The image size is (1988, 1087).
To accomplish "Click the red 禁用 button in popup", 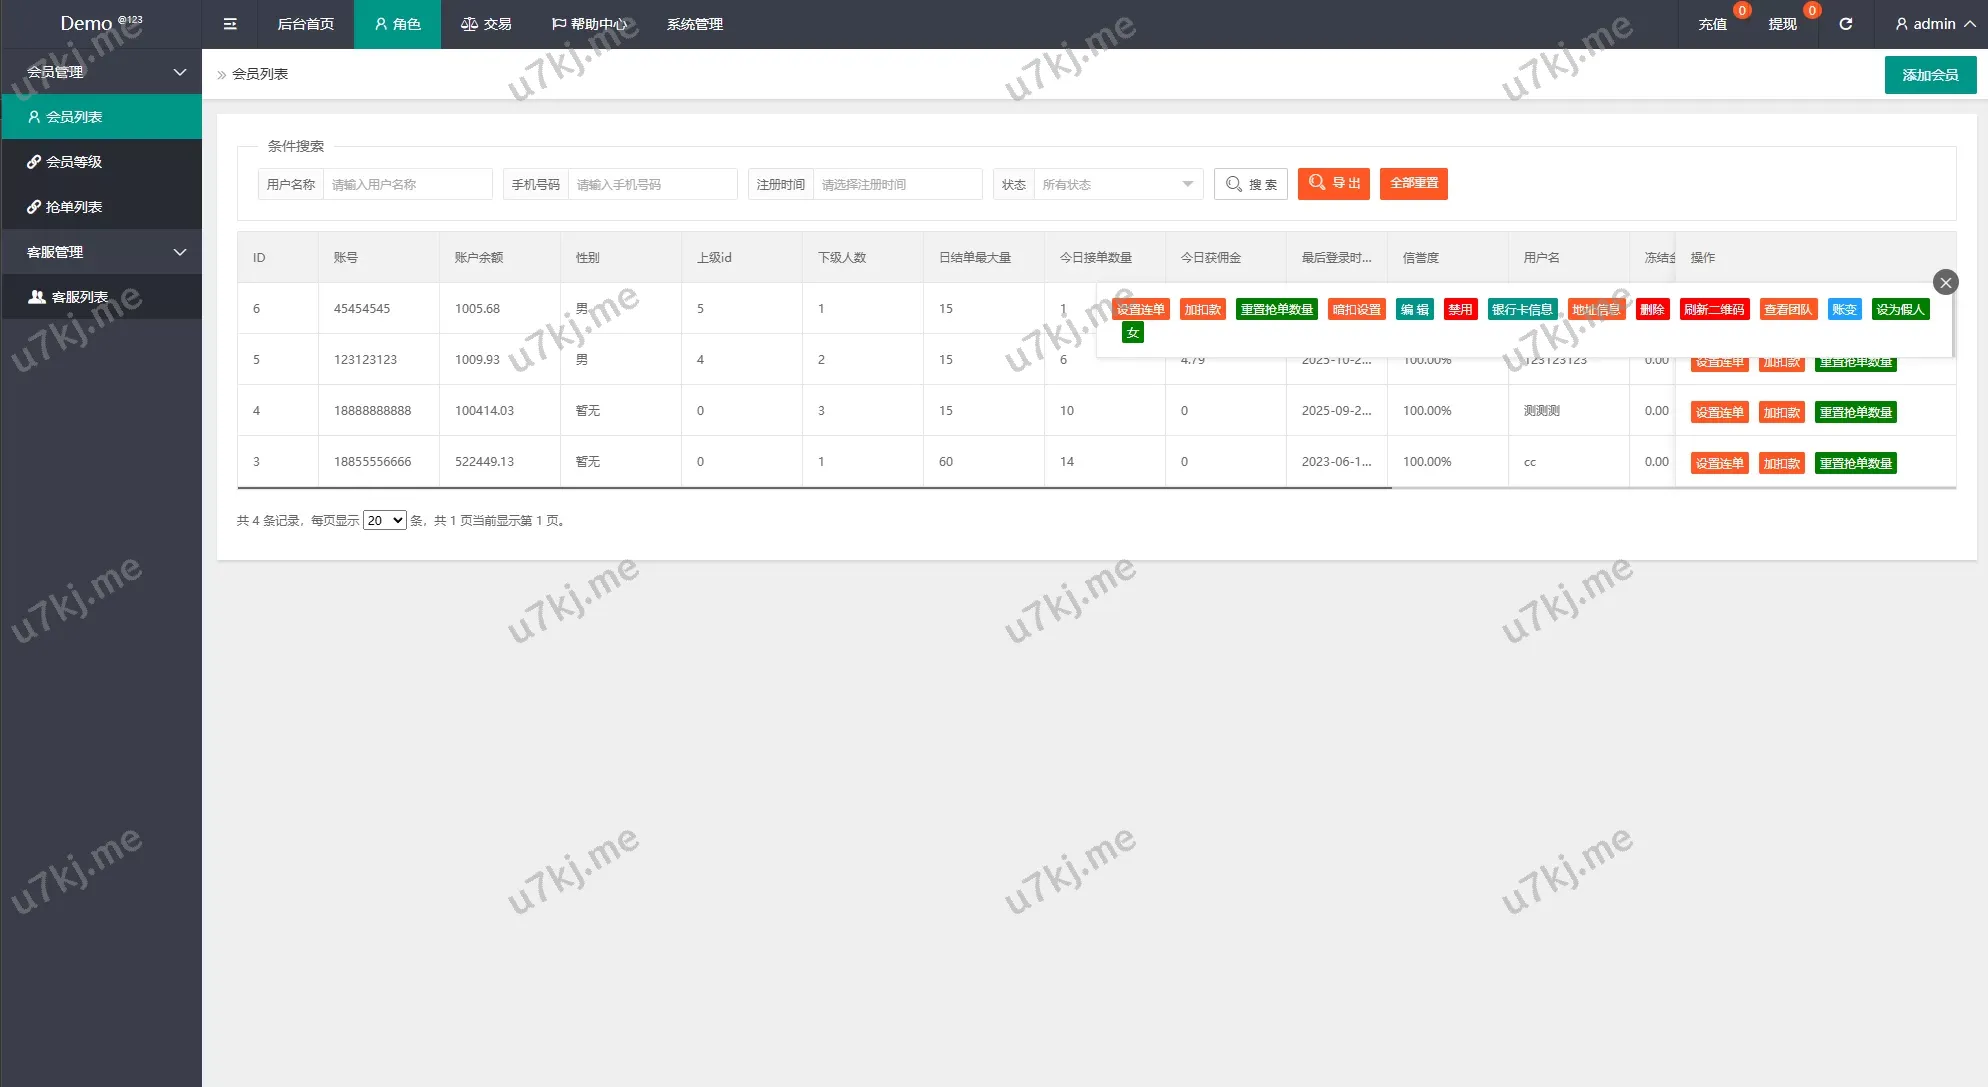I will (1460, 310).
